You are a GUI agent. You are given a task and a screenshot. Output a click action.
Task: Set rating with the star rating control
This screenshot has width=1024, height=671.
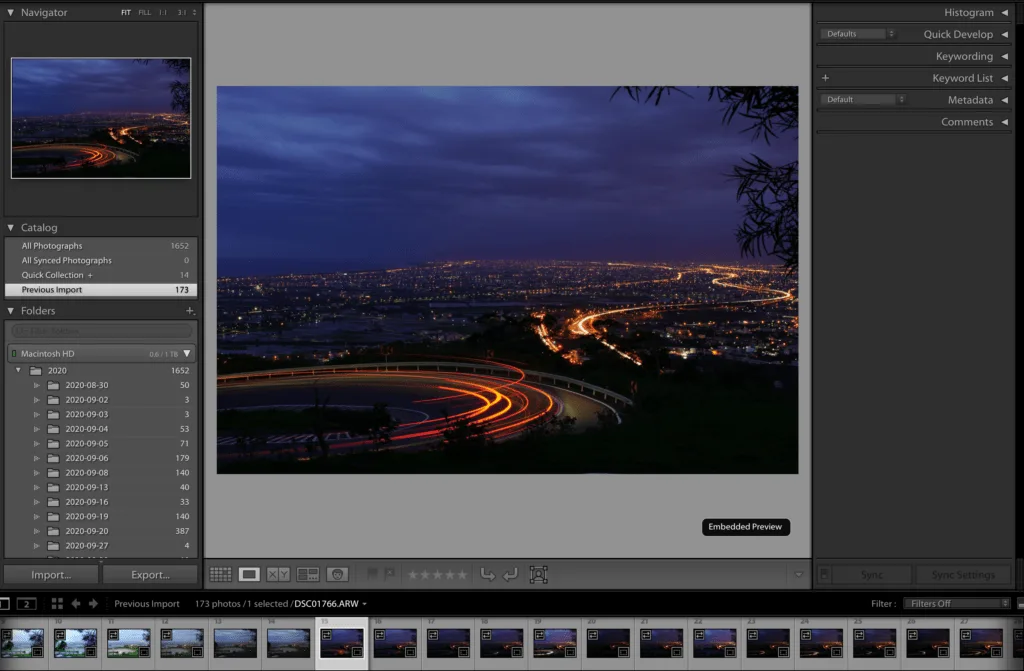click(x=437, y=574)
